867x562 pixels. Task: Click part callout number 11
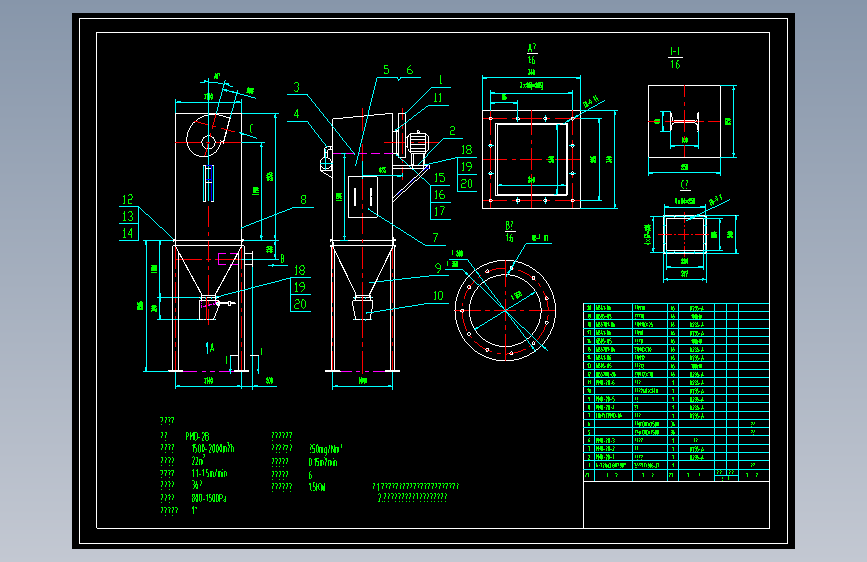[437, 98]
